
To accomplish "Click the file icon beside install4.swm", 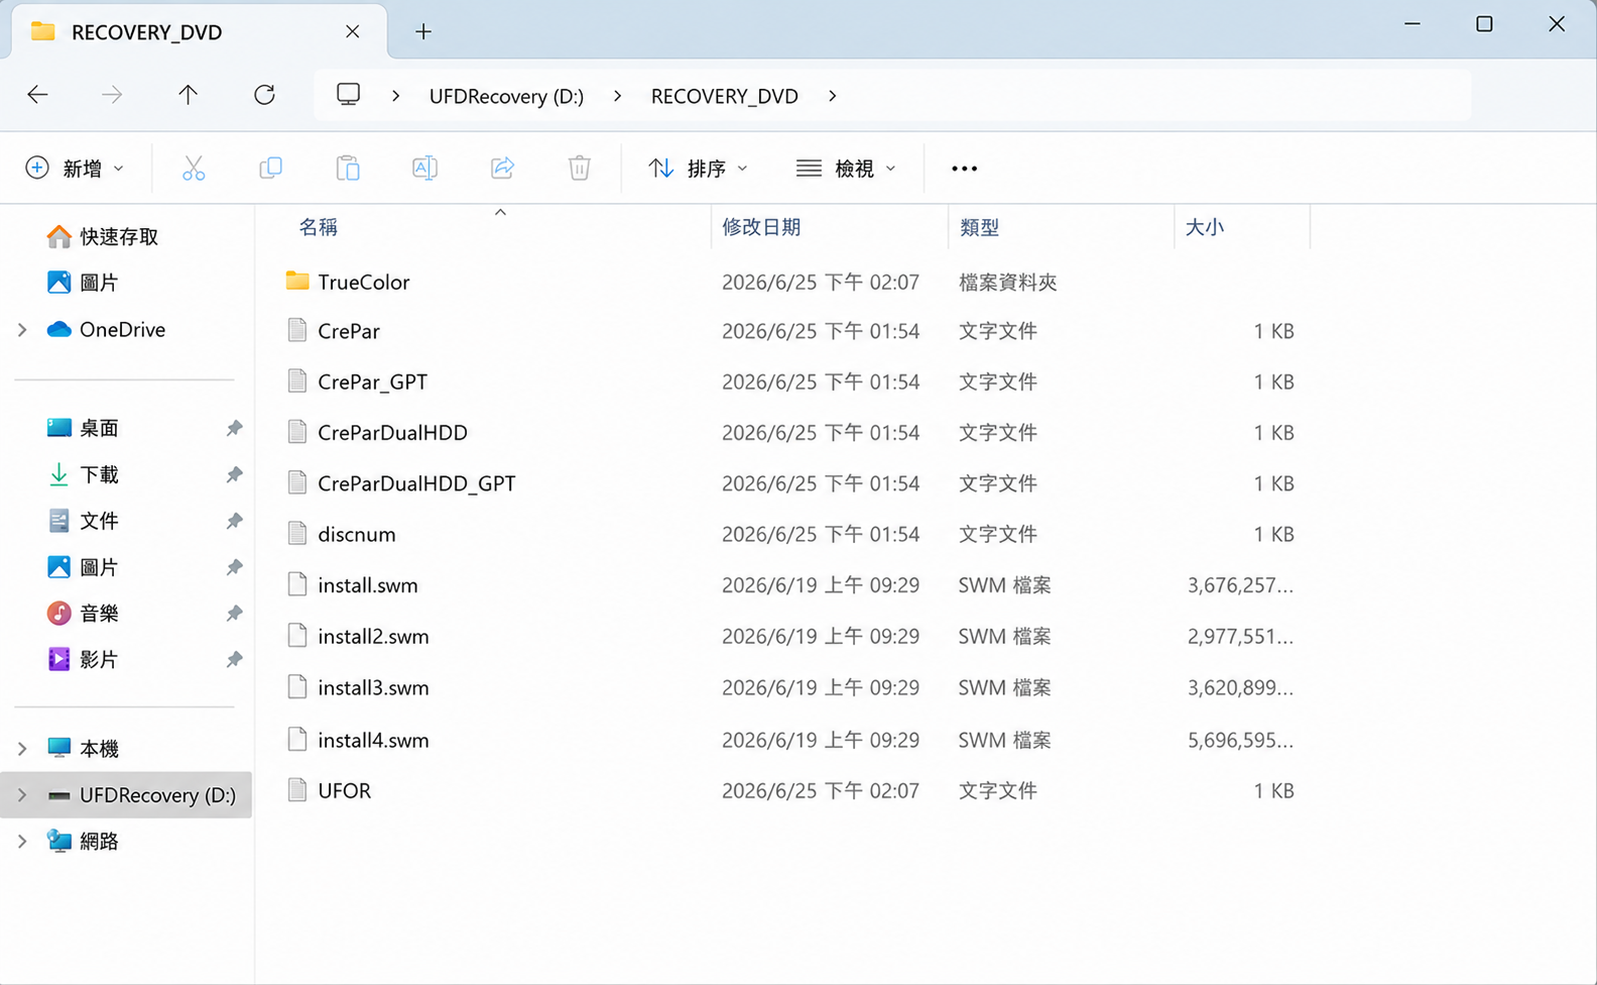I will coord(297,739).
